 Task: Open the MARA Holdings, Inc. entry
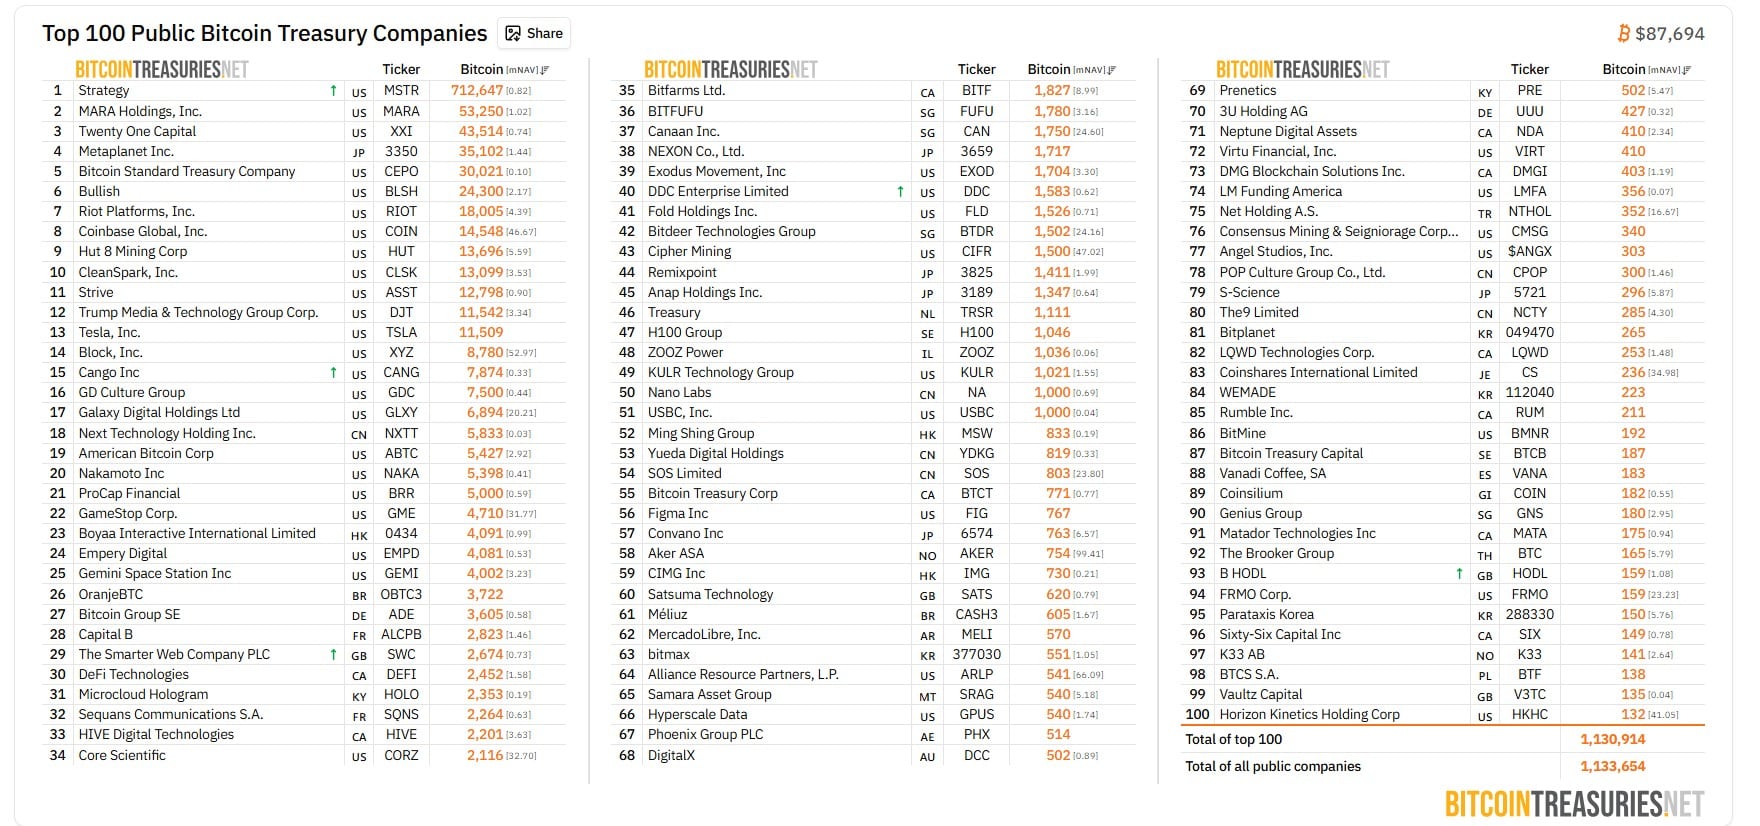[x=140, y=111]
